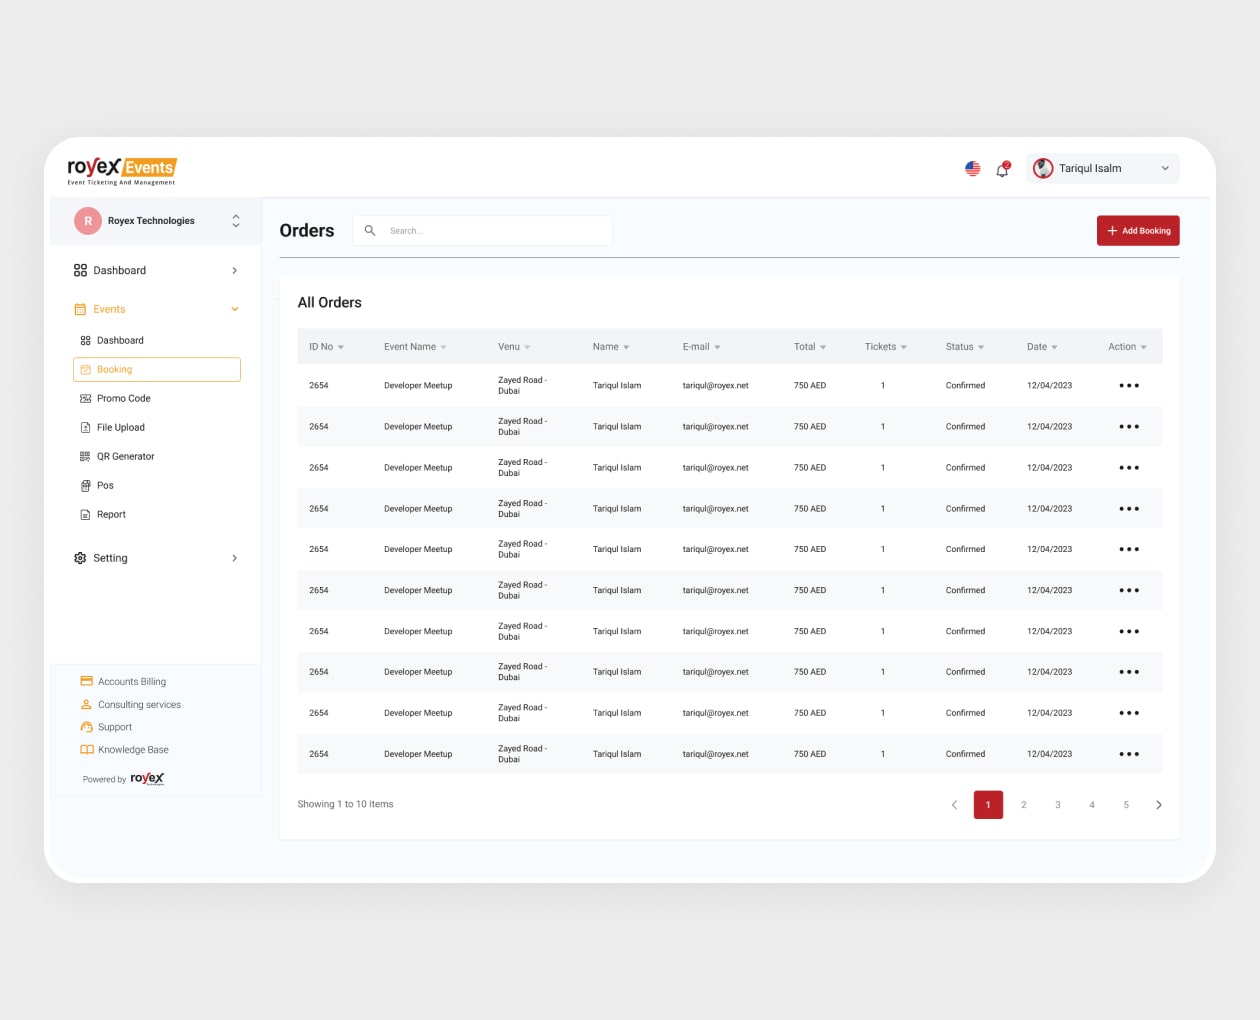
Task: Open the Report page
Action: click(x=111, y=515)
